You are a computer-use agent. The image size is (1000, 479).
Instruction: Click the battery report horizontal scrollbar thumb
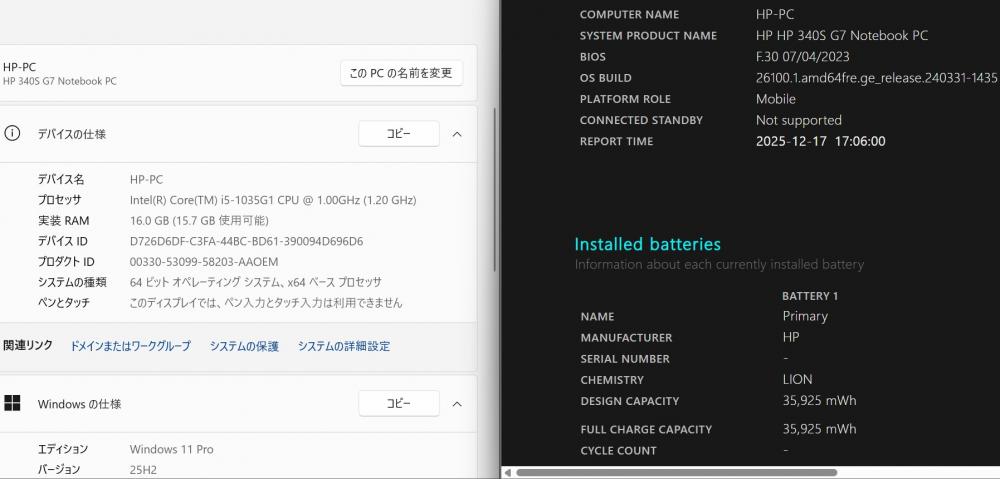(676, 473)
